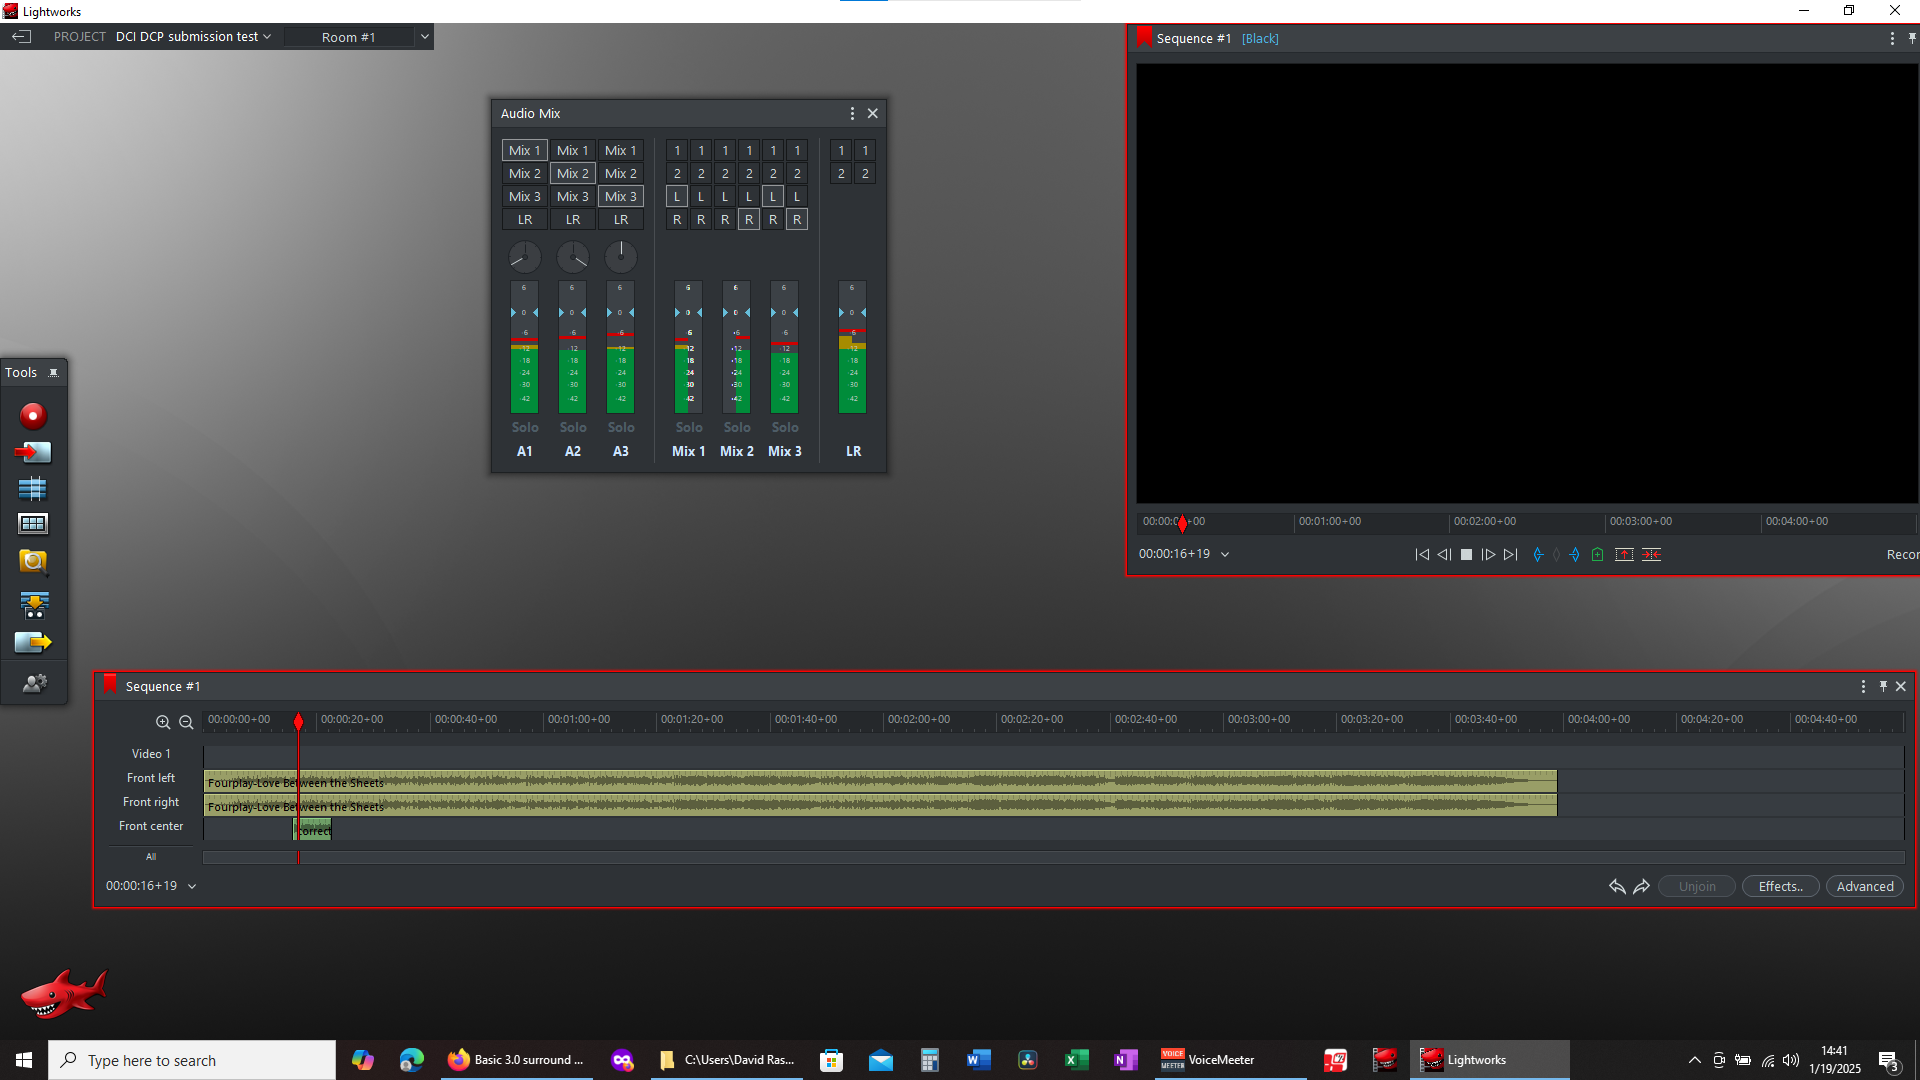The height and width of the screenshot is (1080, 1920).
Task: Open the user preferences tool icon
Action: [x=34, y=683]
